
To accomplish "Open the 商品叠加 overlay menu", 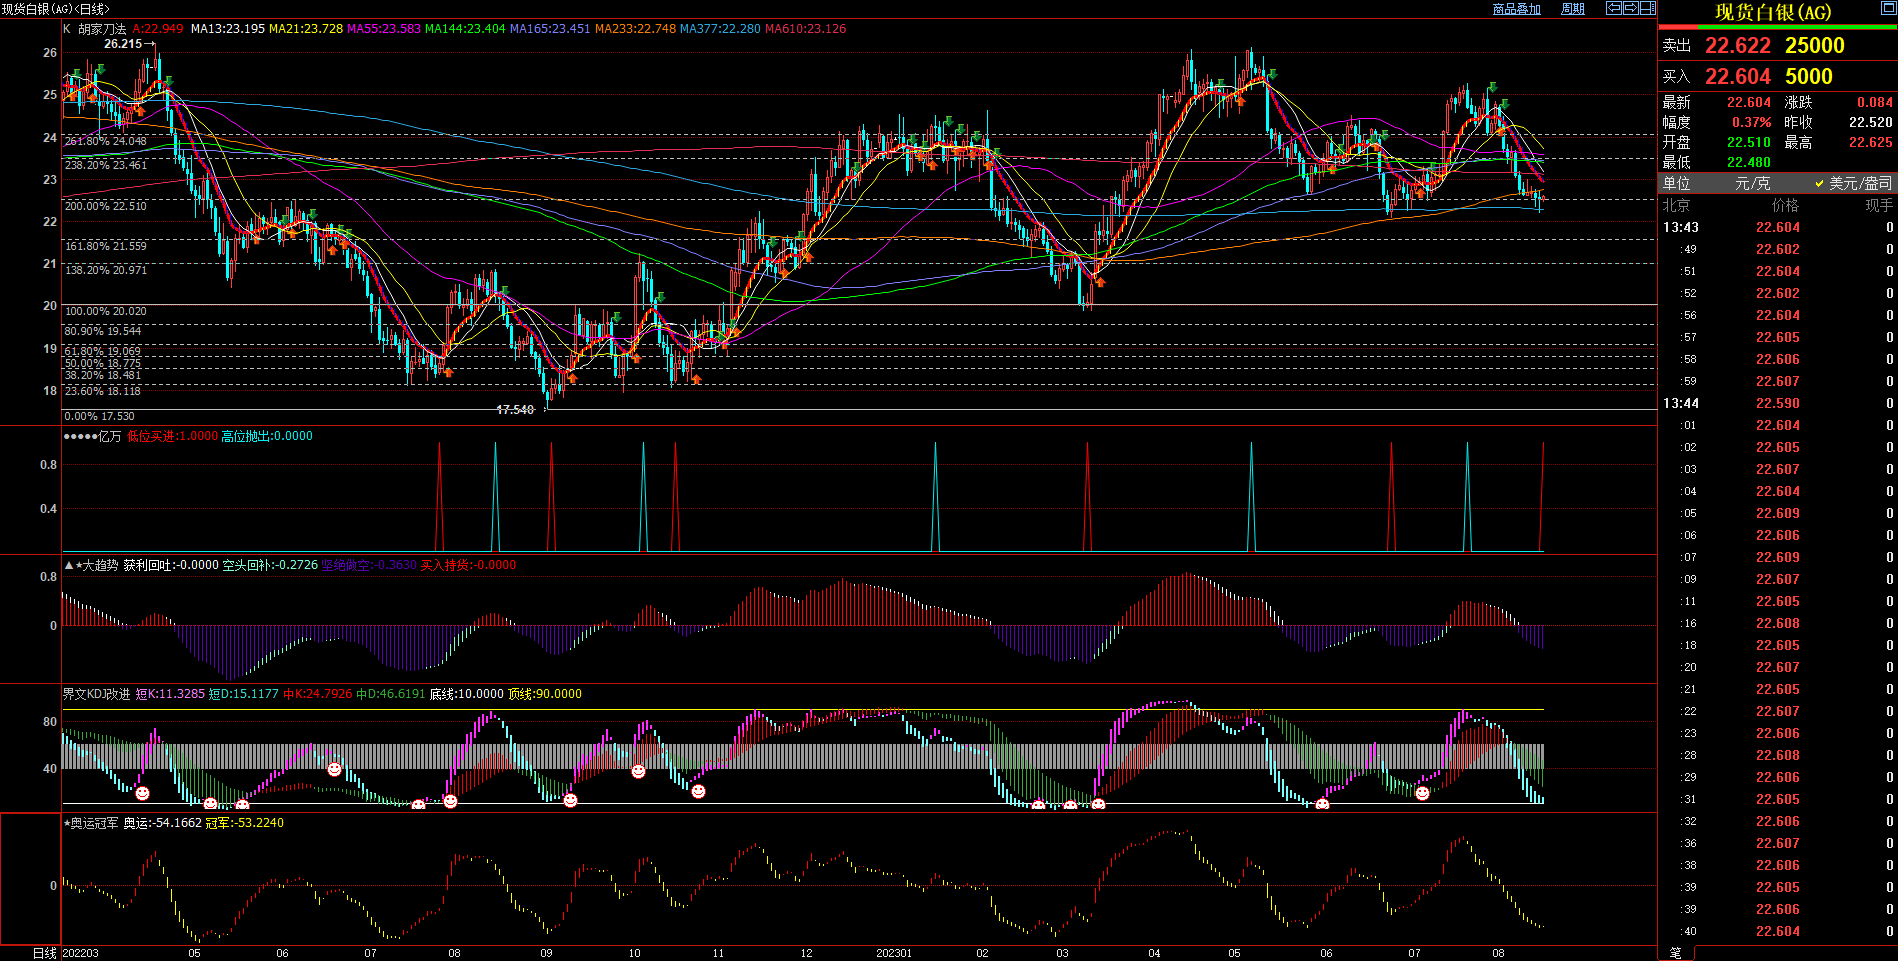I will point(1516,9).
